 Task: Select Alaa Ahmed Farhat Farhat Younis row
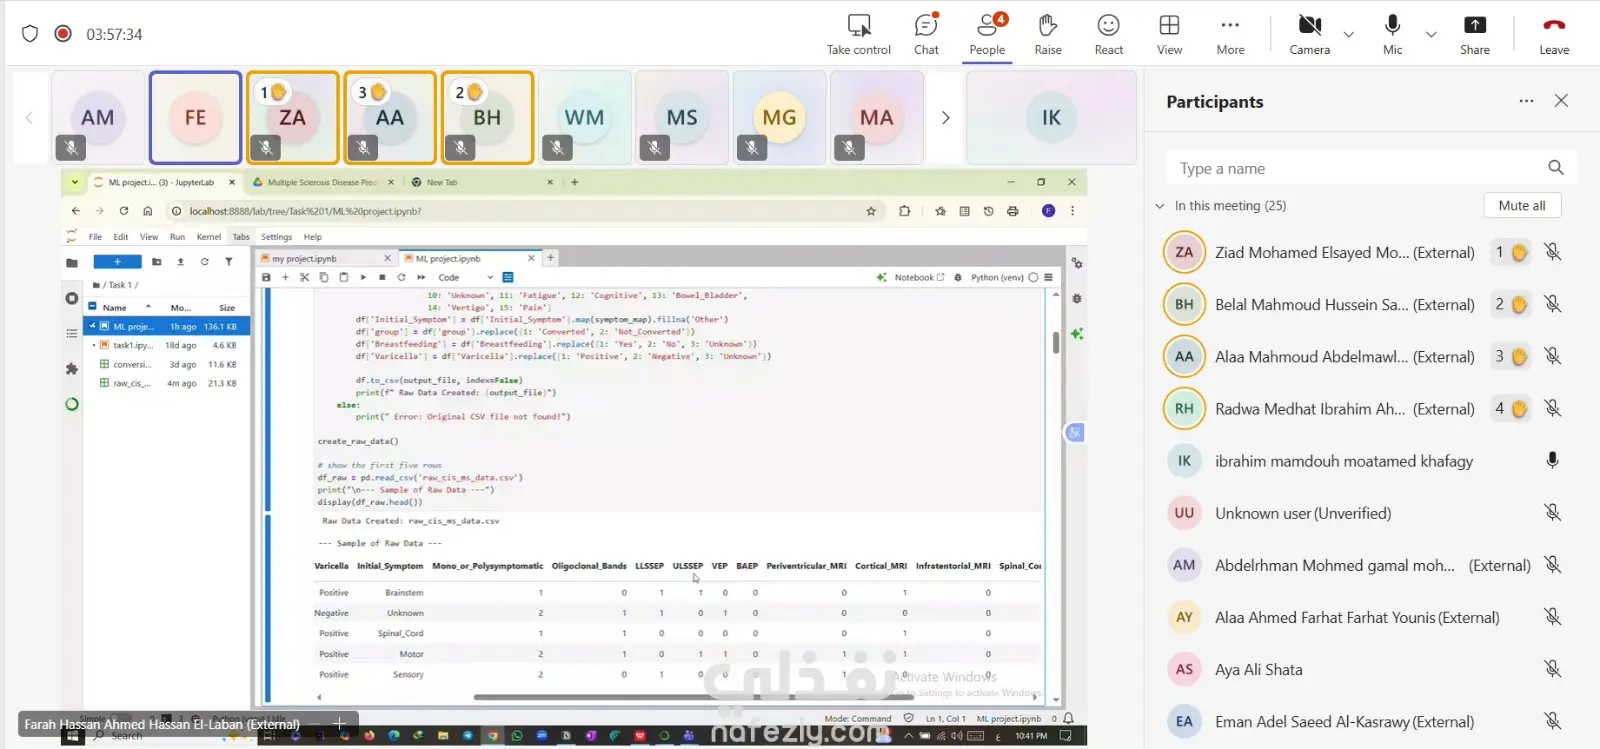pos(1365,617)
